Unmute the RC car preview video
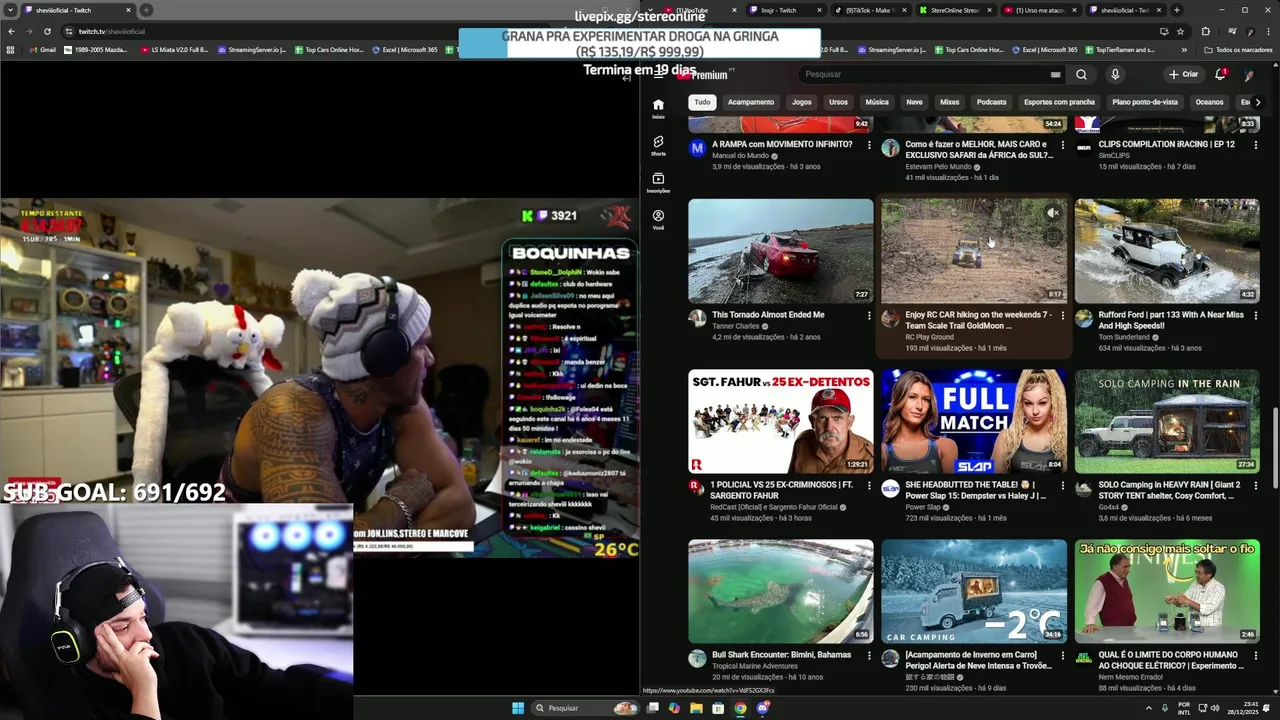This screenshot has height=720, width=1280. coord(1053,213)
